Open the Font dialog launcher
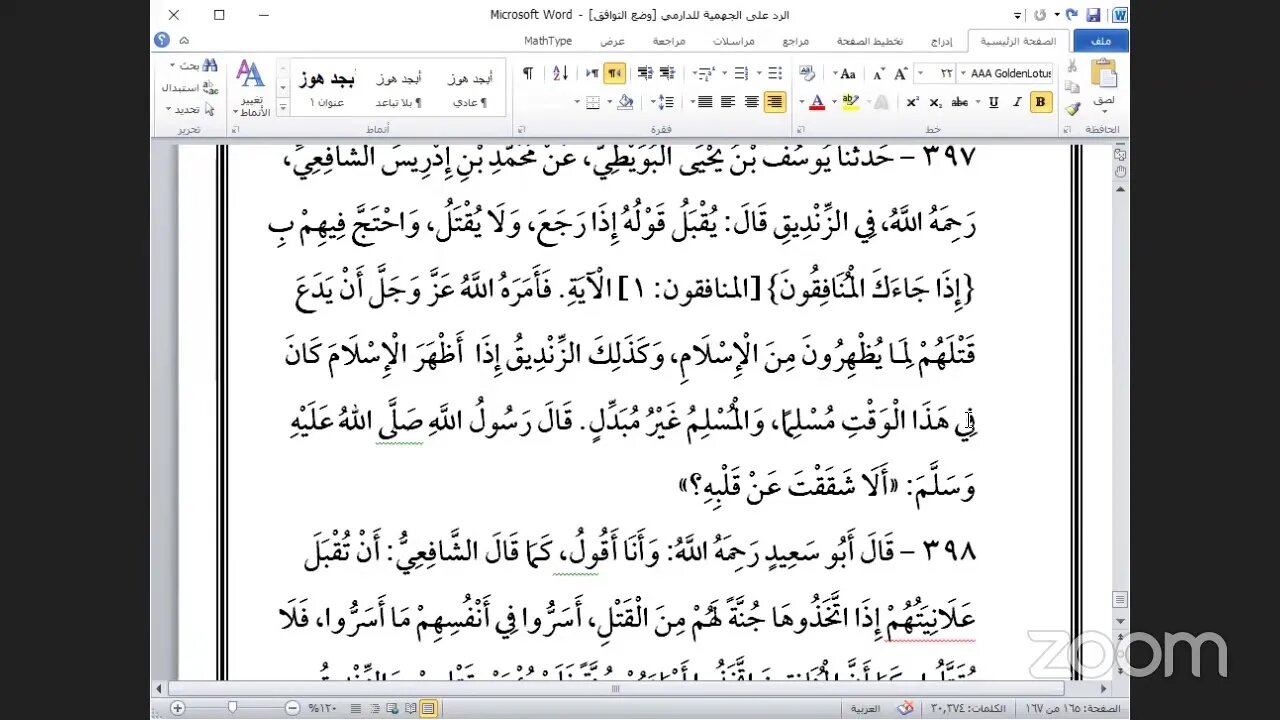Image resolution: width=1280 pixels, height=720 pixels. [800, 130]
